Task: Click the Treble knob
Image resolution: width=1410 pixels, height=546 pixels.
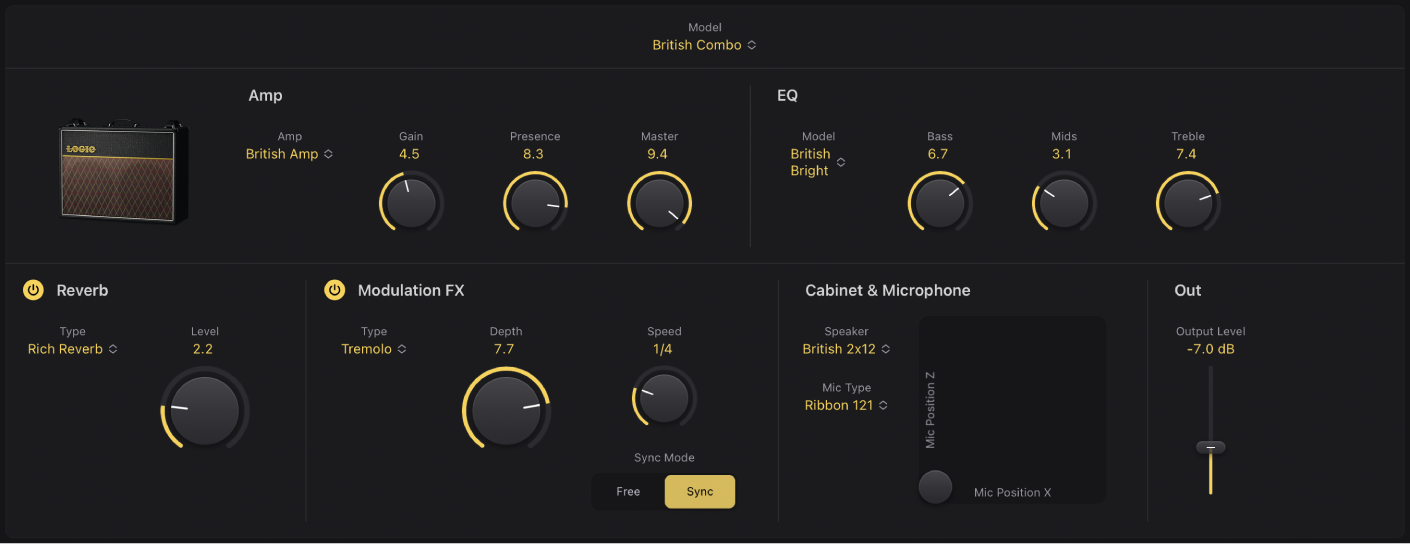Action: [1188, 203]
